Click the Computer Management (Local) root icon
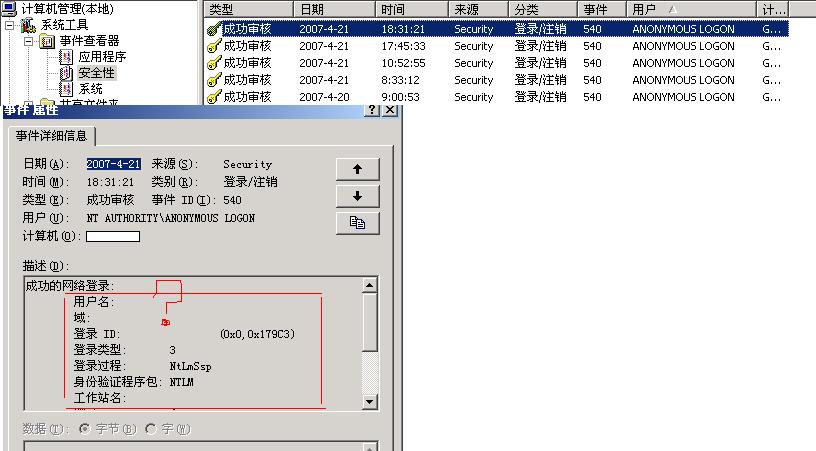The width and height of the screenshot is (816, 451). click(x=9, y=8)
